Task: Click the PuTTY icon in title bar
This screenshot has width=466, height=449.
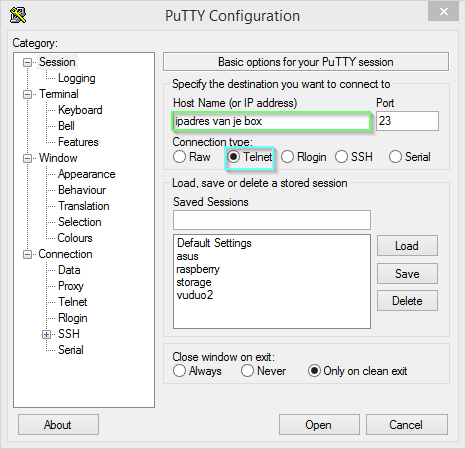Action: click(x=18, y=15)
